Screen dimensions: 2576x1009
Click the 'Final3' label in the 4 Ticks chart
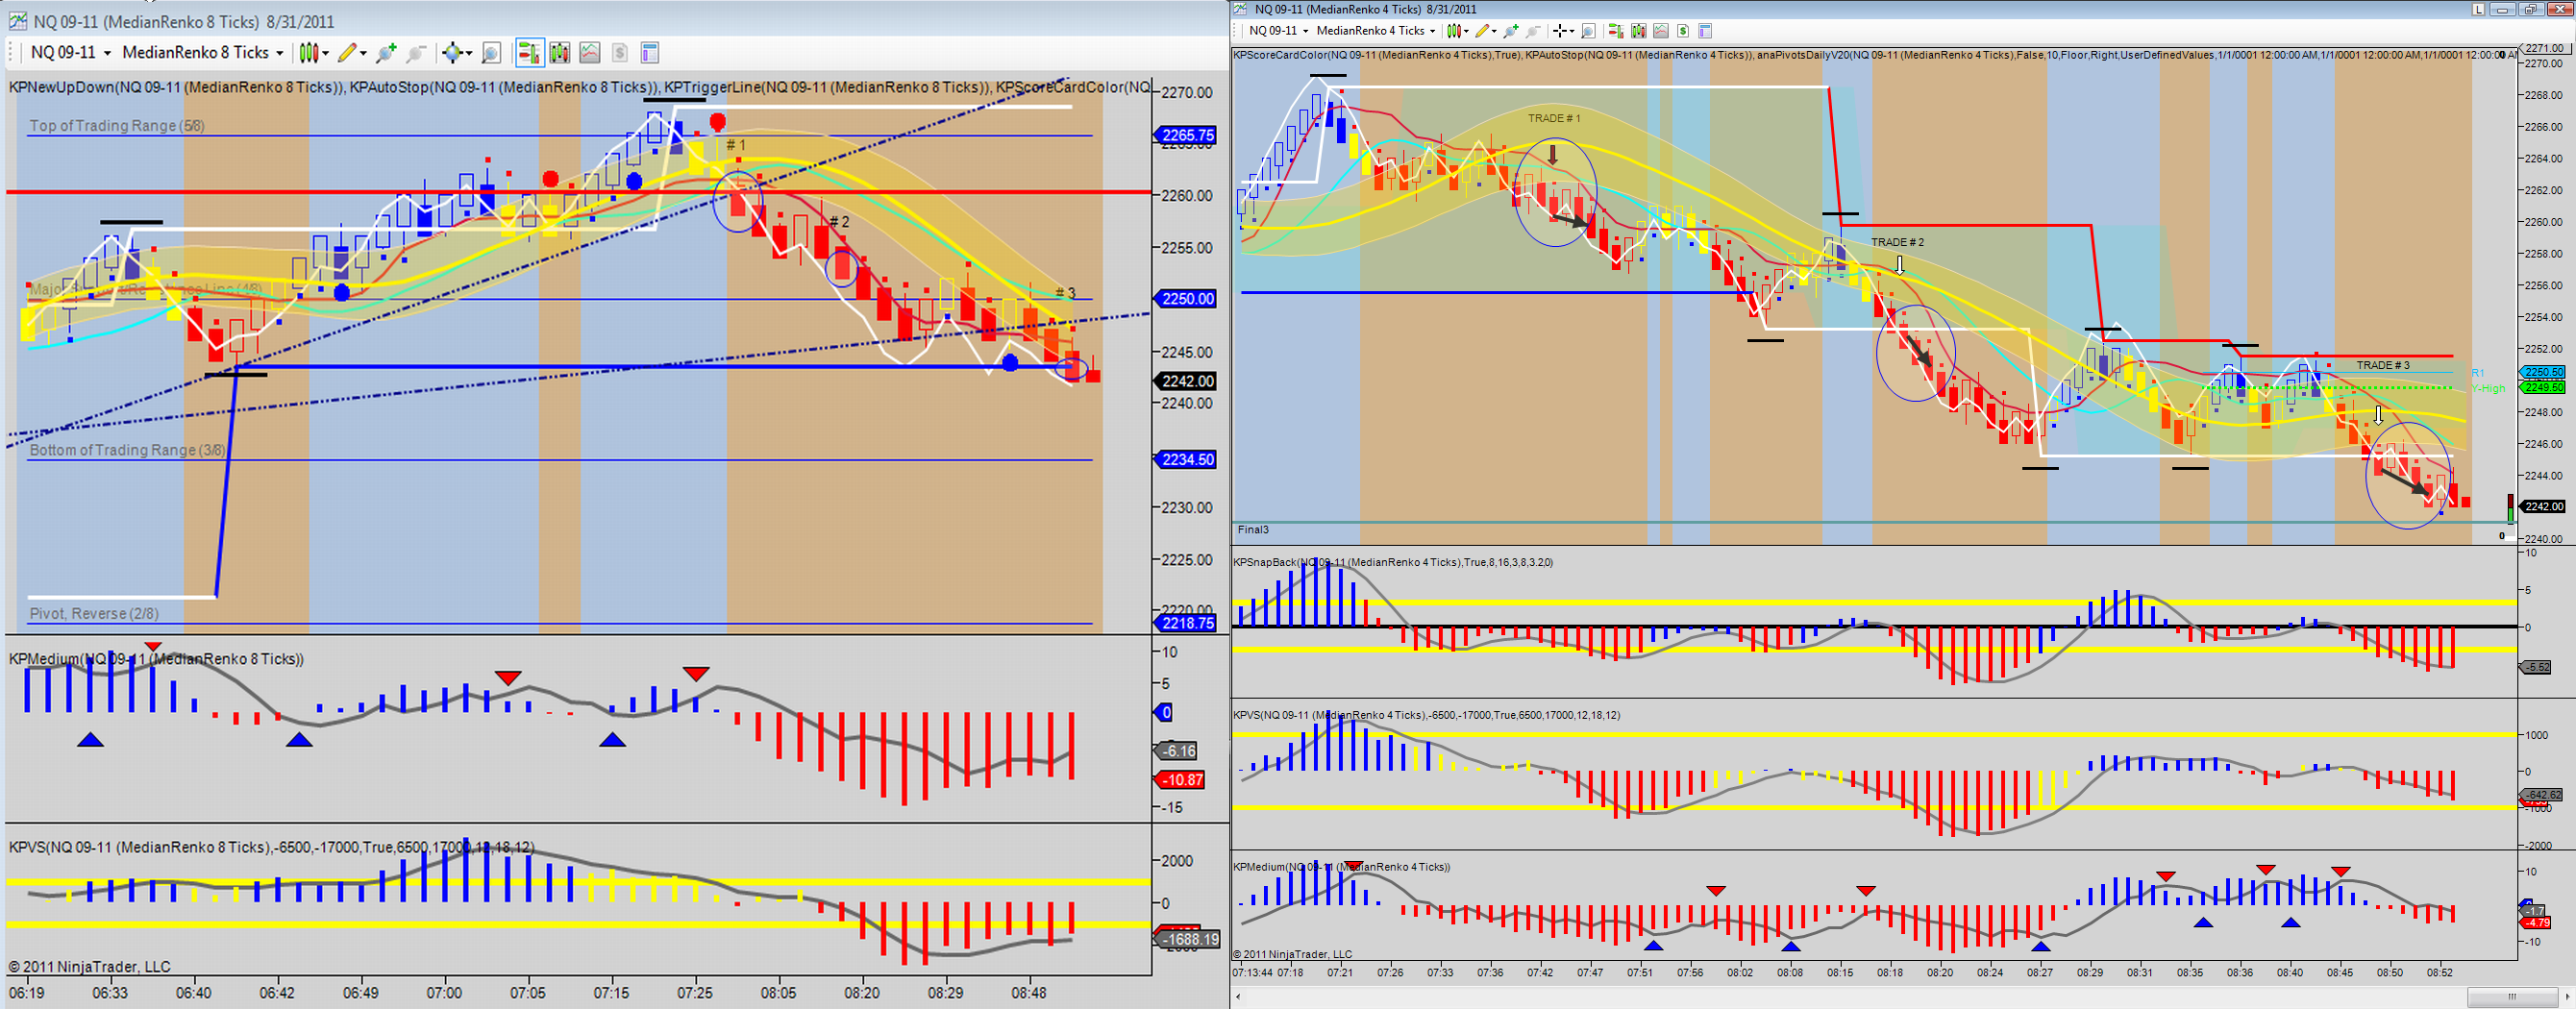coord(1253,530)
